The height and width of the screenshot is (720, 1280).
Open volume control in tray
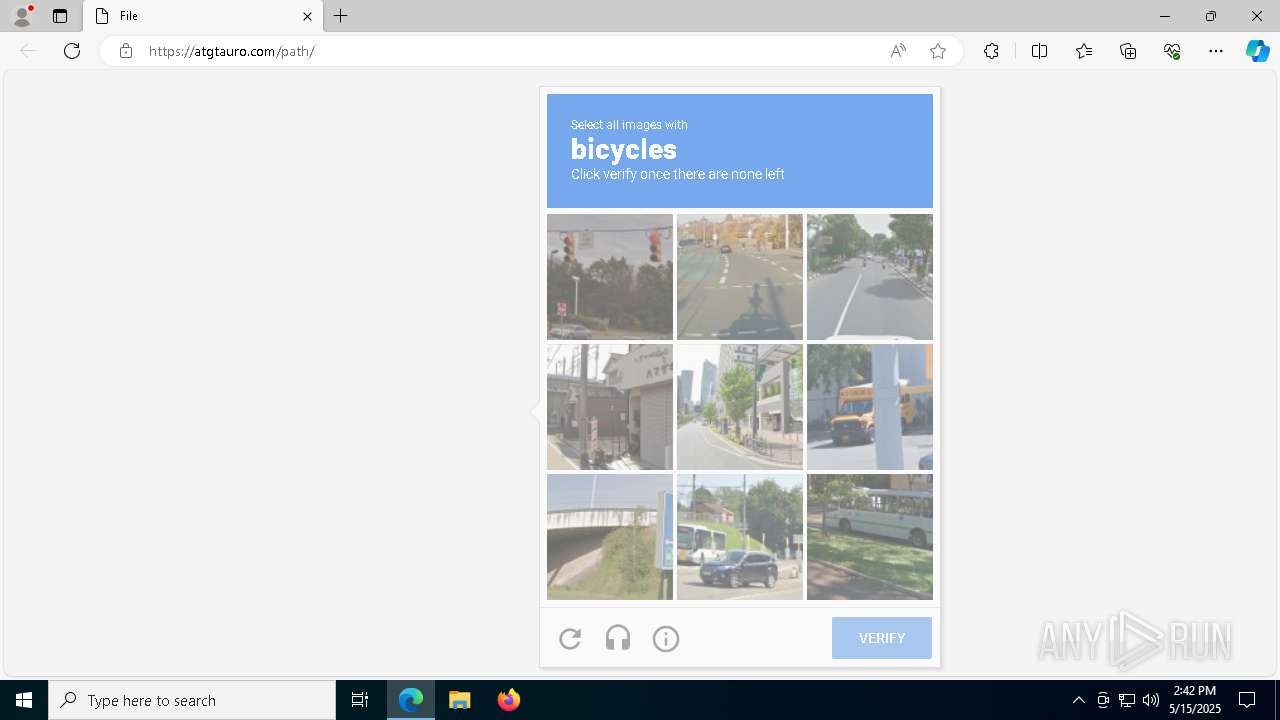pyautogui.click(x=1151, y=700)
